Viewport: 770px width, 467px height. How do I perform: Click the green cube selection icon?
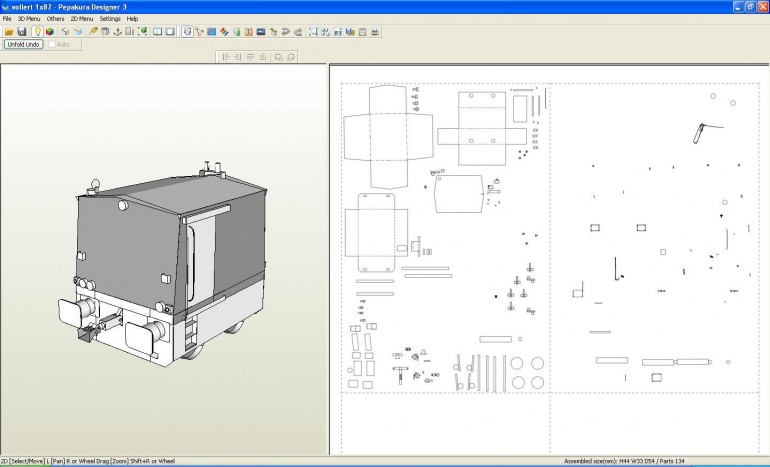[142, 32]
